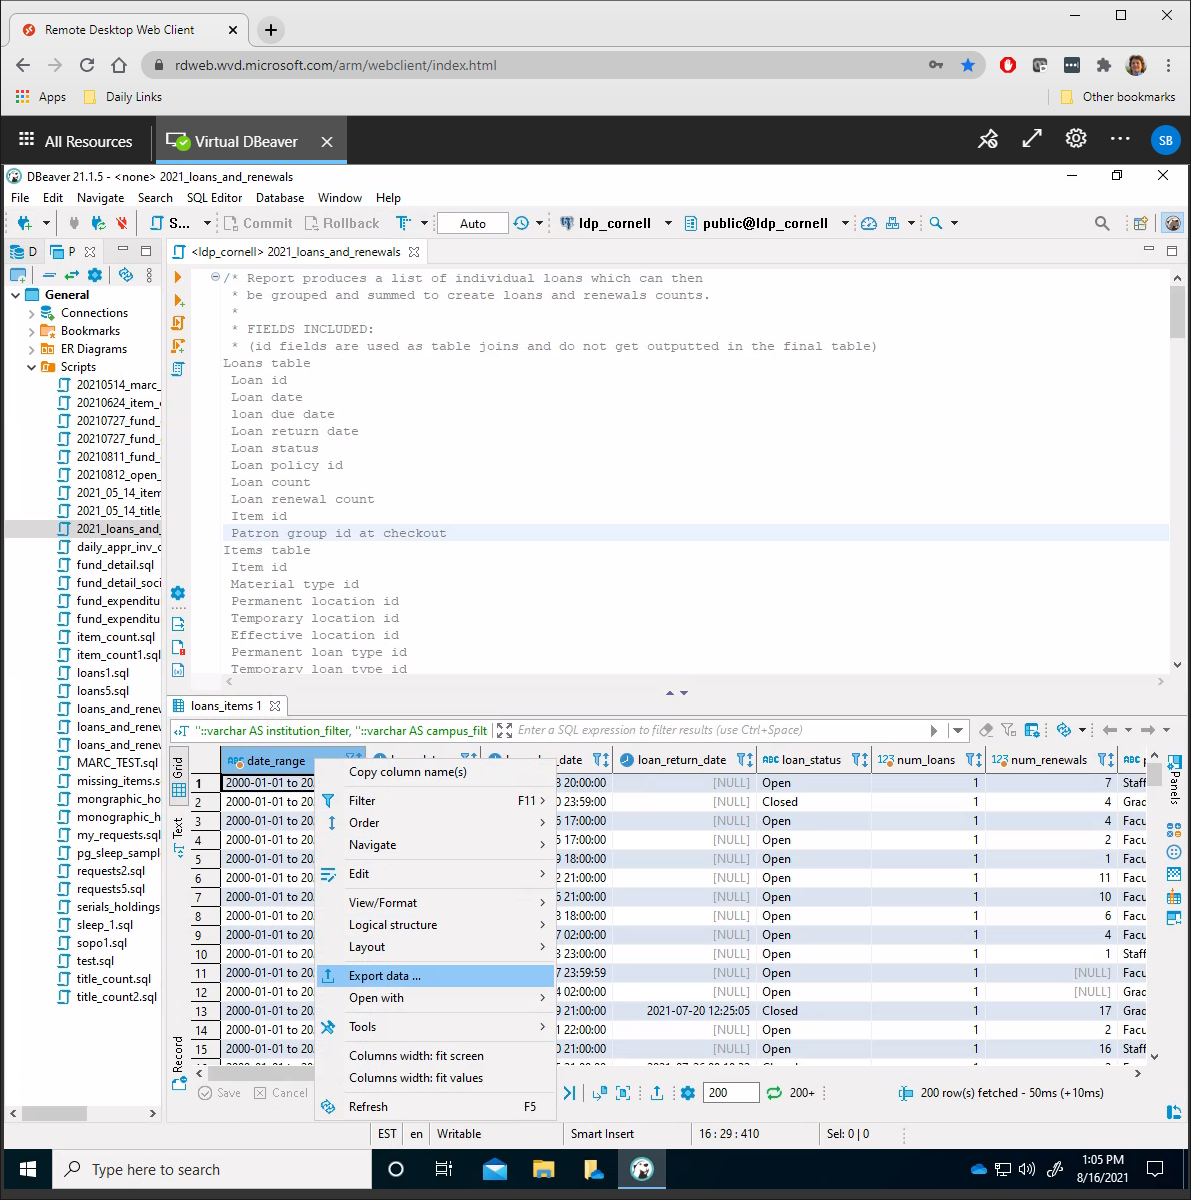Collapse the Scripts tree node

32,367
